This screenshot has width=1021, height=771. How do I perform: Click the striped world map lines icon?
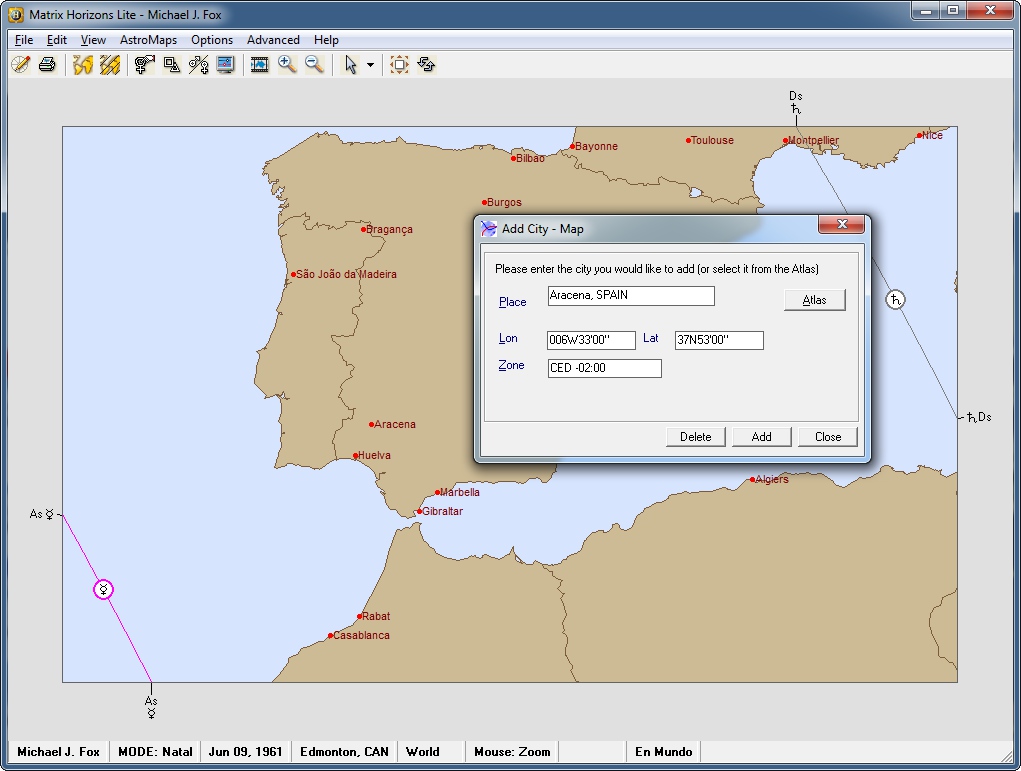pos(109,64)
